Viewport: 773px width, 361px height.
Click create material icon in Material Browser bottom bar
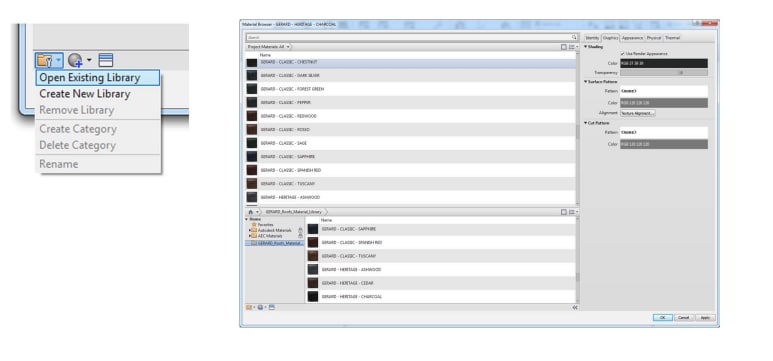[x=260, y=307]
